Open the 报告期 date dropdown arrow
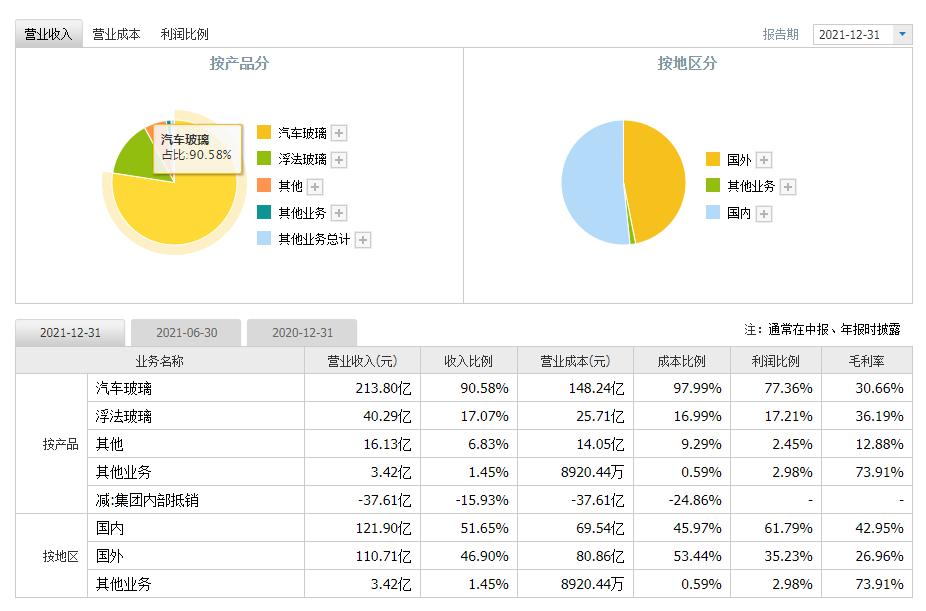 click(902, 34)
